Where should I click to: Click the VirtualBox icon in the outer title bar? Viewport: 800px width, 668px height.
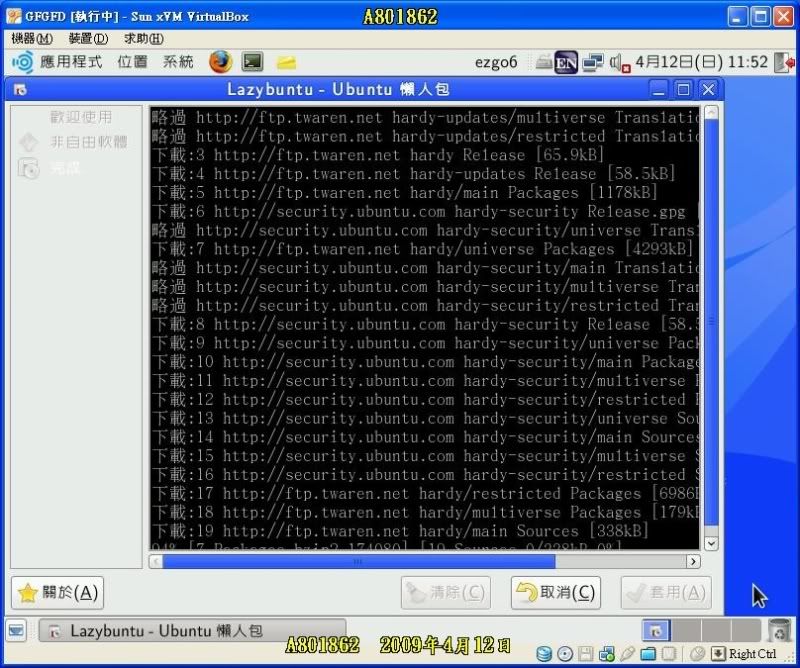coord(14,16)
